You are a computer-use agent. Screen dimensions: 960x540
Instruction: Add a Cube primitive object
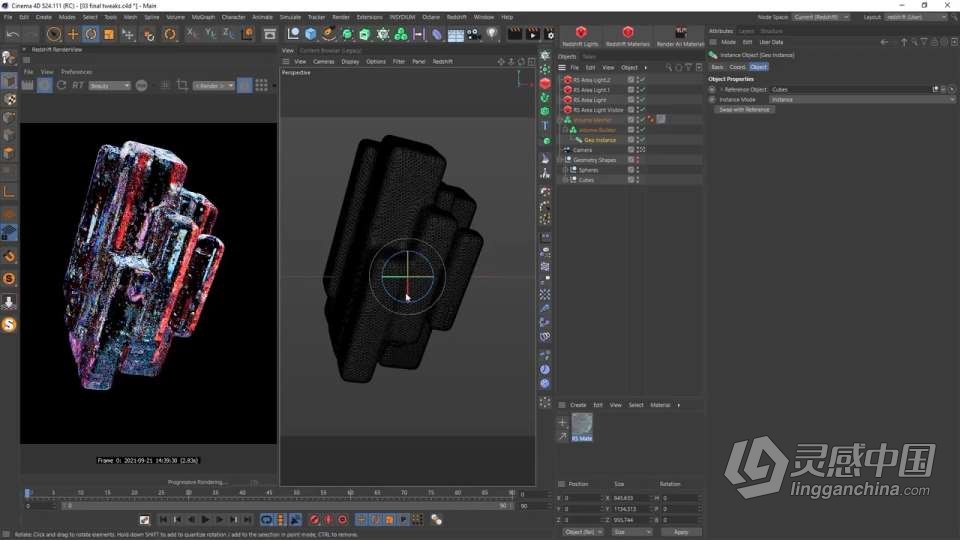click(x=311, y=34)
